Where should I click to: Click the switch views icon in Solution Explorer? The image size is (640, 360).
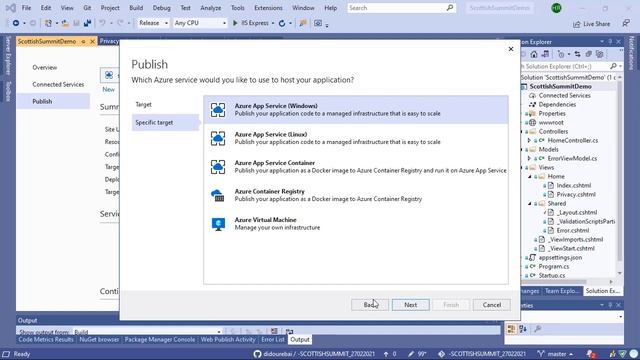tap(545, 54)
